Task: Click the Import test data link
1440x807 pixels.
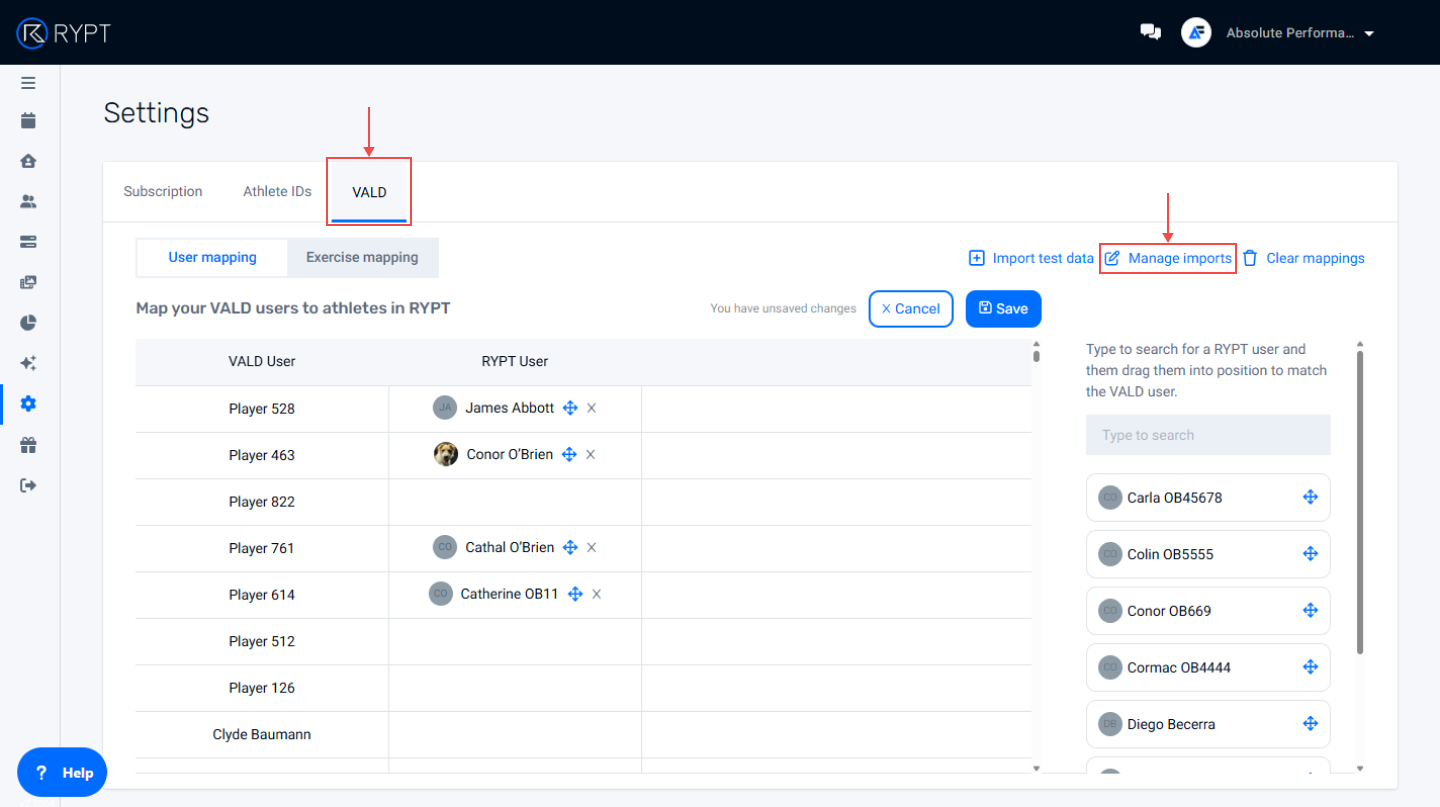Action: pyautogui.click(x=1031, y=258)
